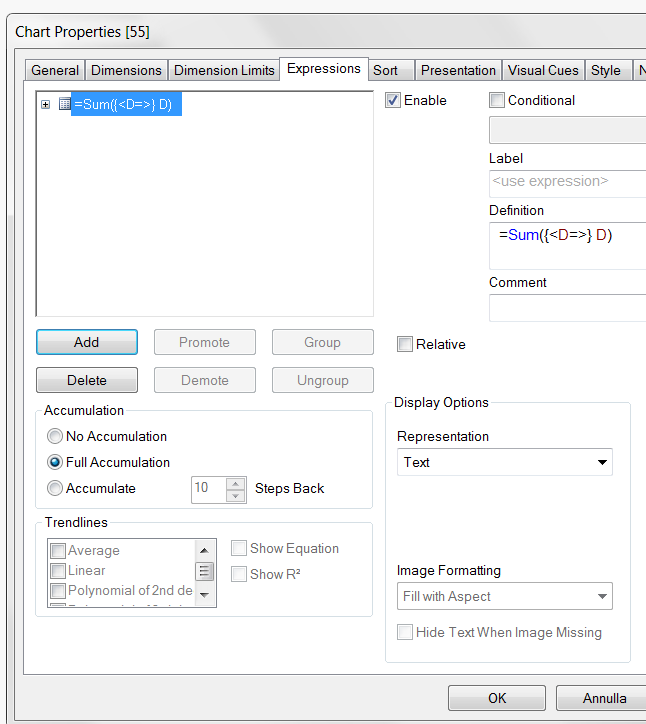Viewport: 646px width, 724px height.
Task: Cancel with the Annulla button
Action: click(x=601, y=698)
